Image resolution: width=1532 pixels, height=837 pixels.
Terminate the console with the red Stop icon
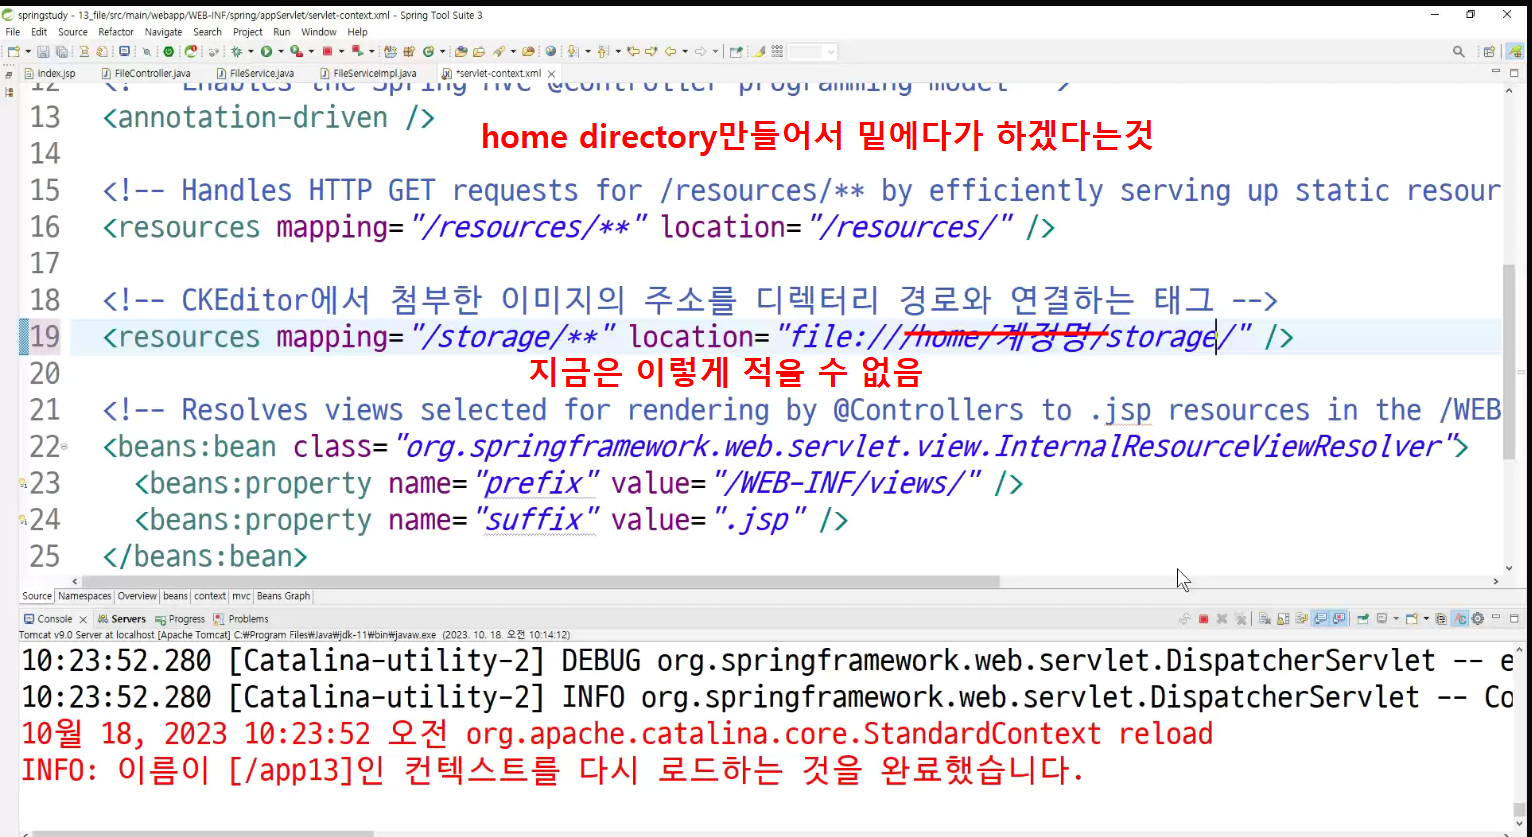[x=1204, y=619]
